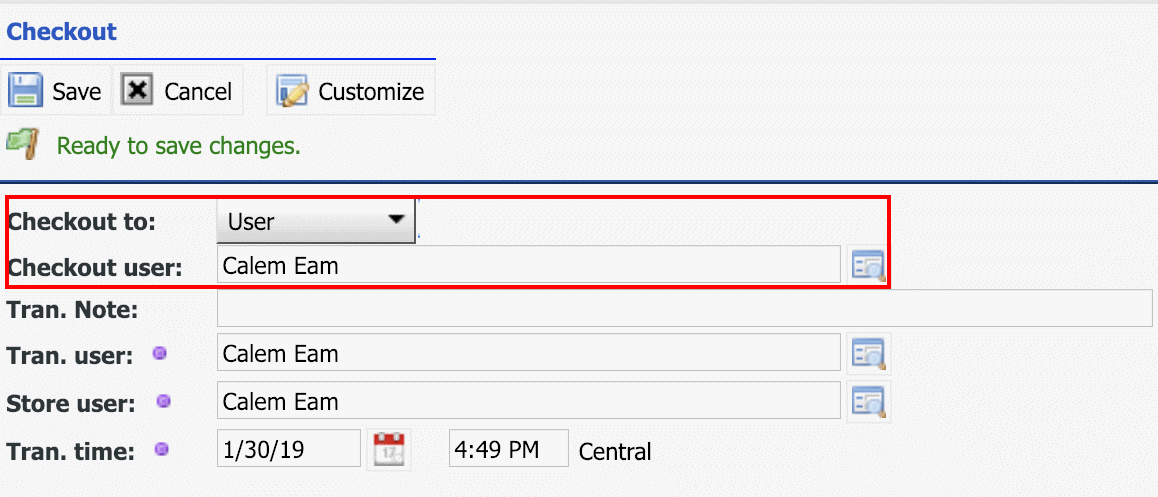1158x497 pixels.
Task: Click the 4:49 PM time field
Action: [509, 448]
